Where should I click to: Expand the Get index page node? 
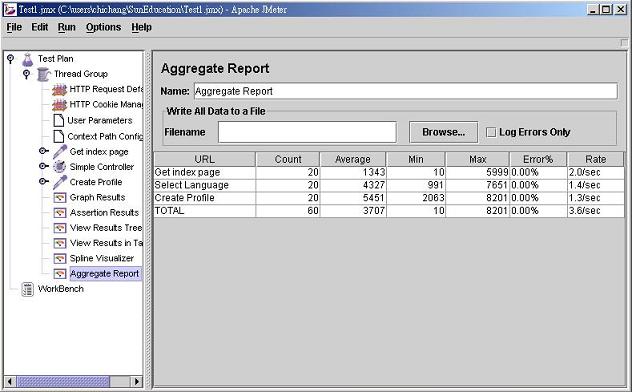[44, 151]
